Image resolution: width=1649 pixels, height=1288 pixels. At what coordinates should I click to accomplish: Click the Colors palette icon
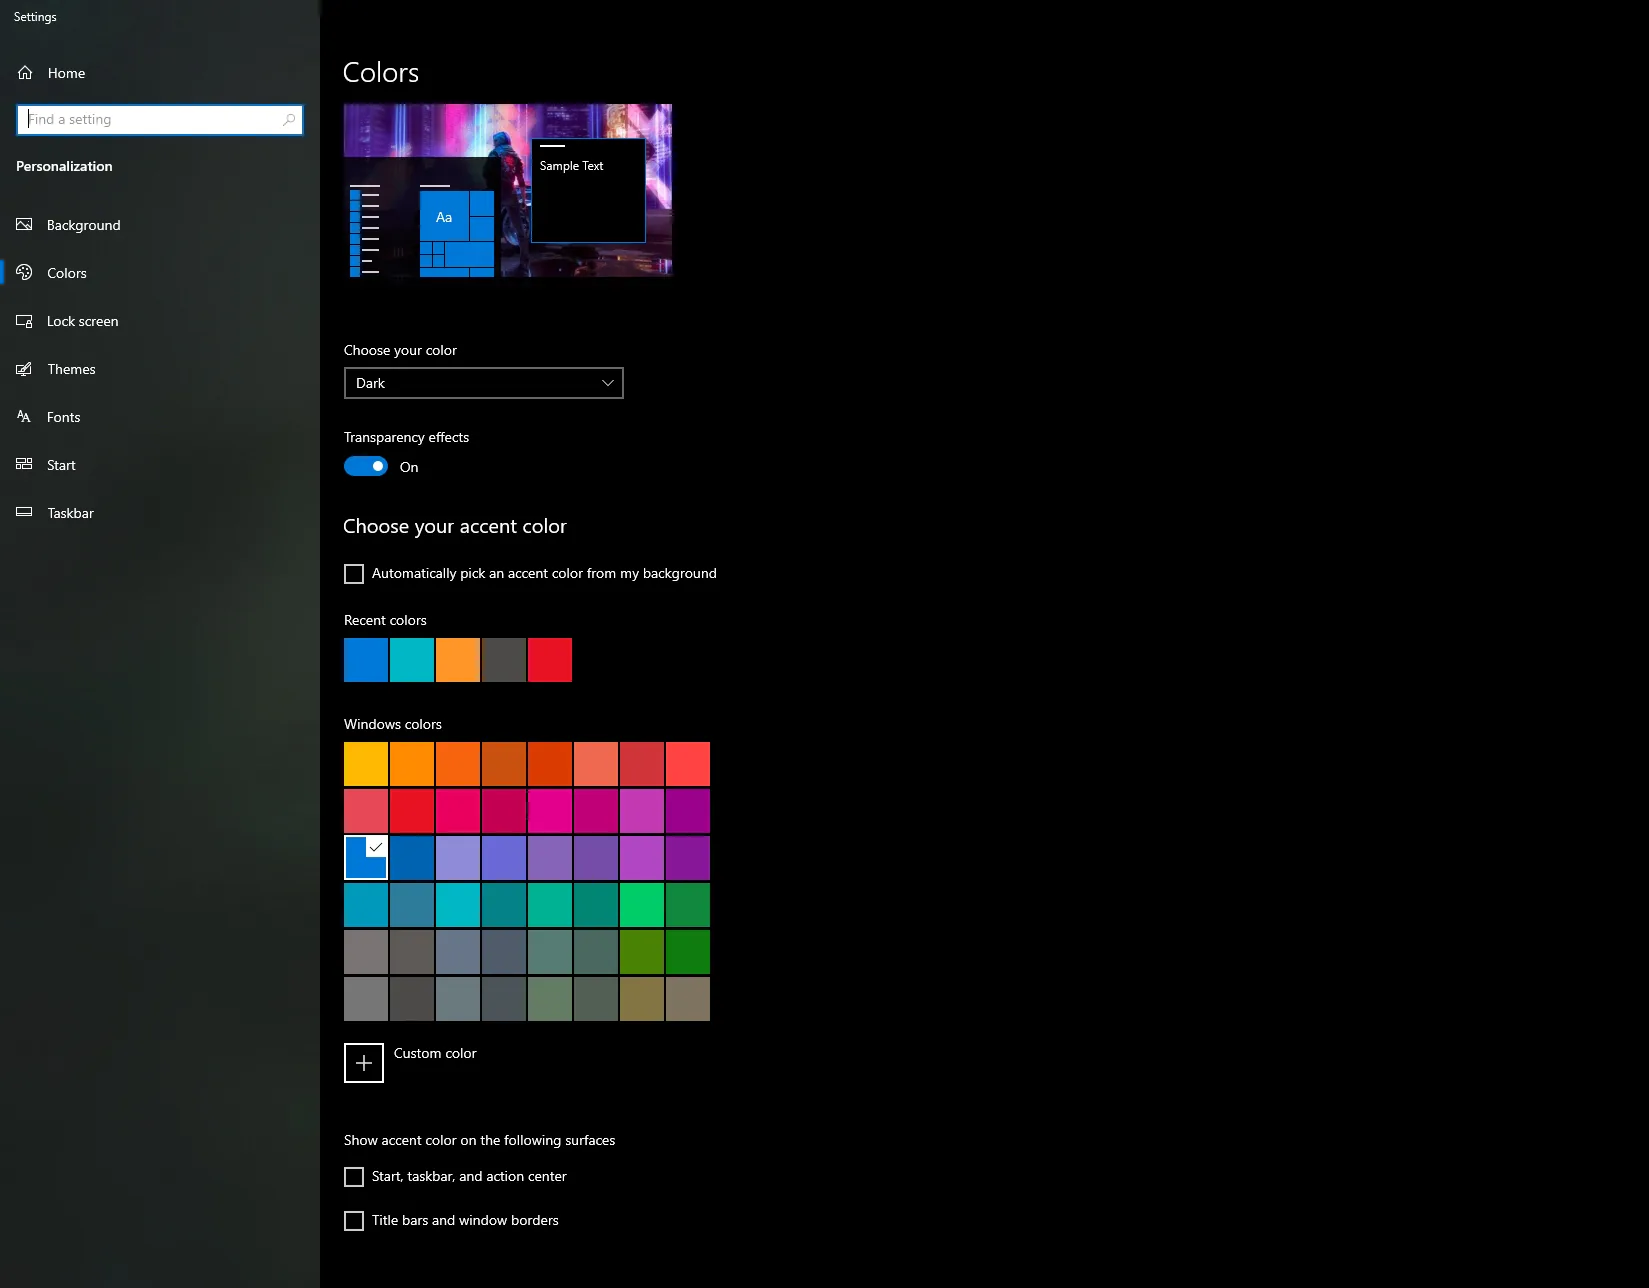[x=24, y=273]
